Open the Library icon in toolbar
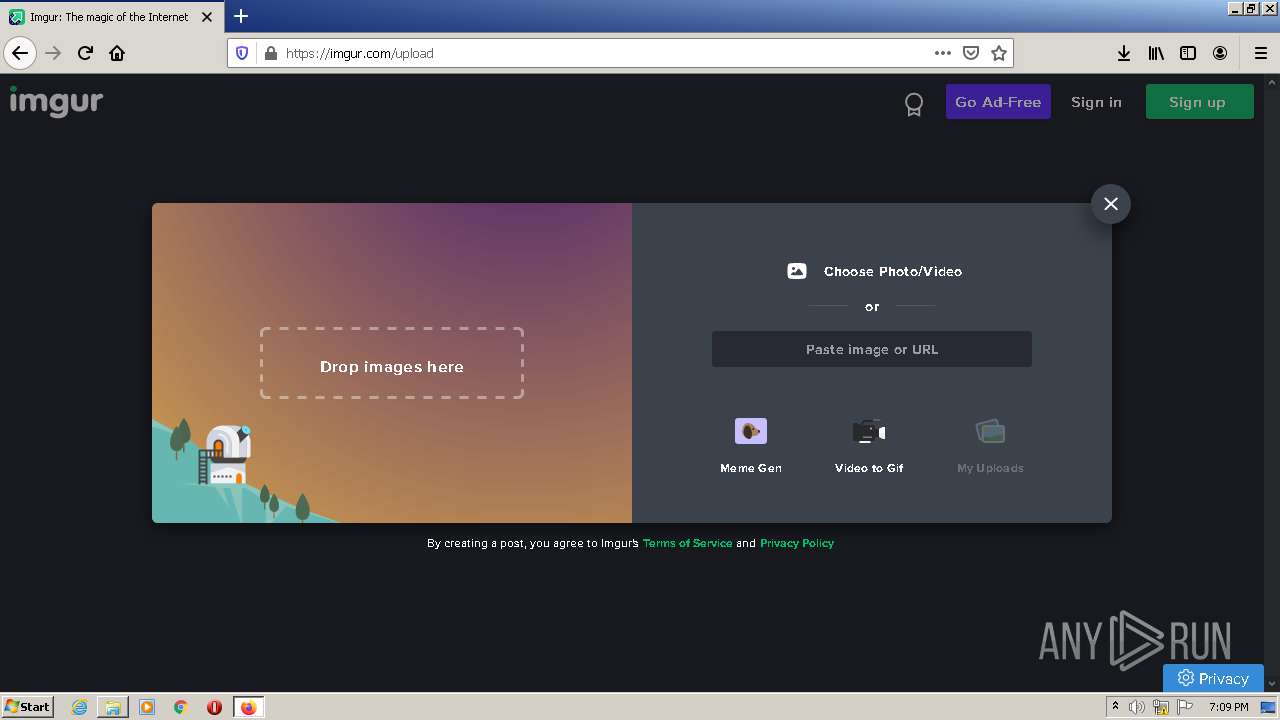The height and width of the screenshot is (720, 1280). 1156,53
